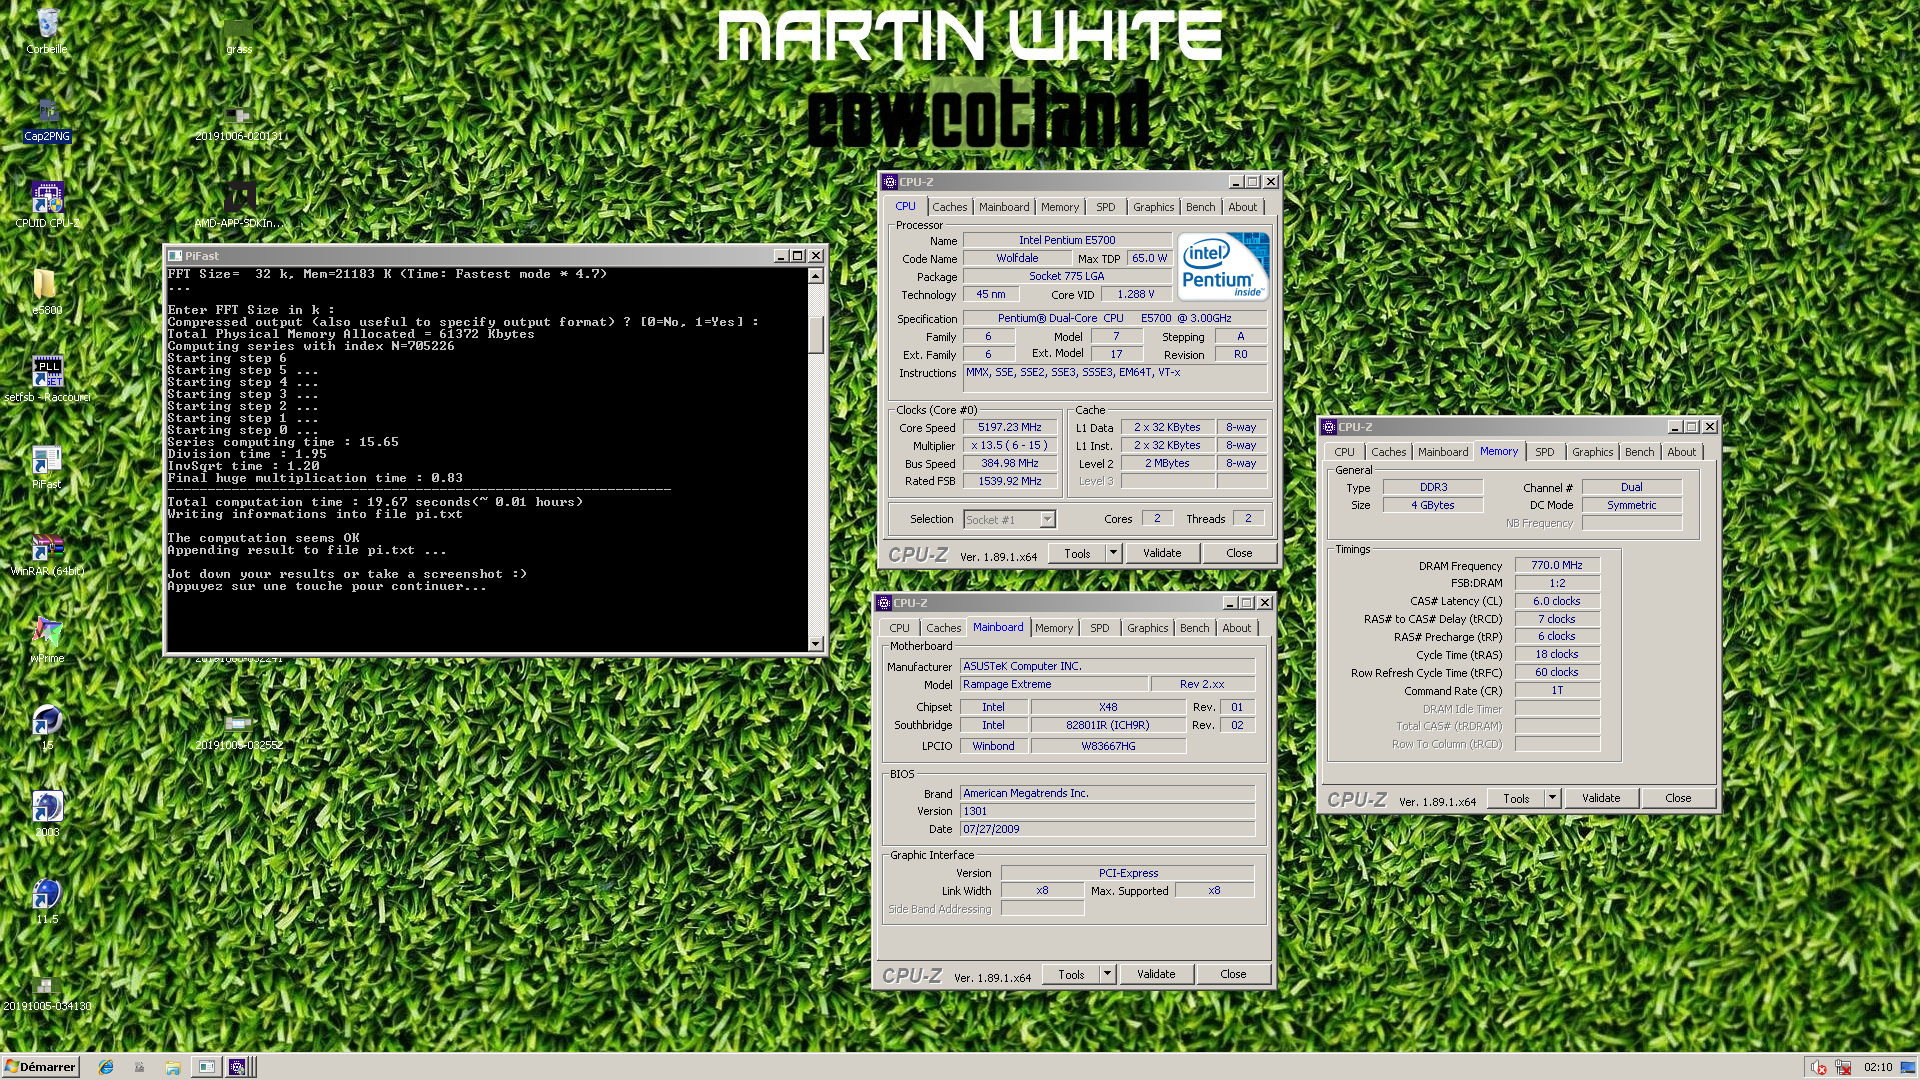Viewport: 1920px width, 1080px height.
Task: Click Validate in the Memory window
Action: click(x=1601, y=798)
